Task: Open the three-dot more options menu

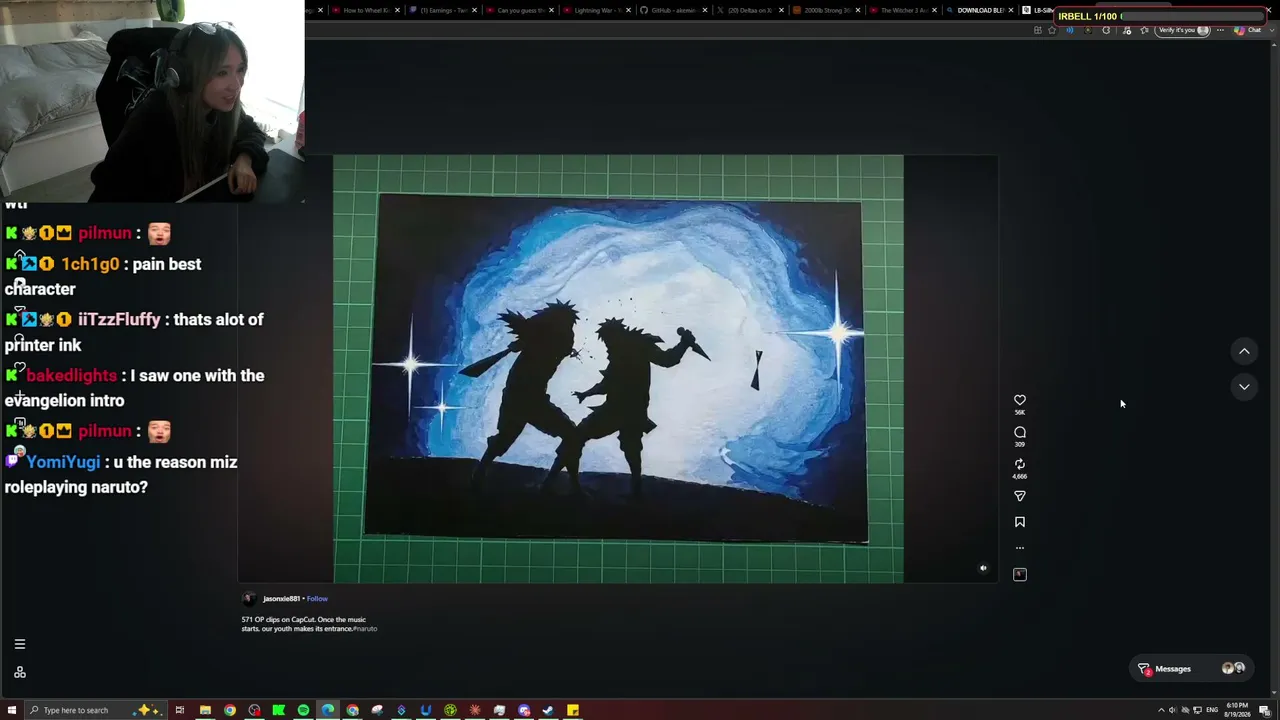Action: (x=1020, y=548)
